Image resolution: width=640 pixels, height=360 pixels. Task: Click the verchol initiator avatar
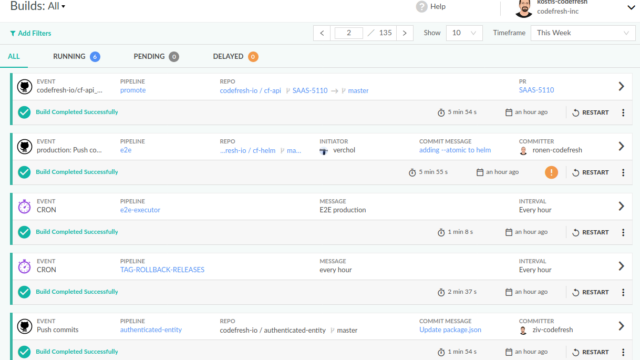323,151
